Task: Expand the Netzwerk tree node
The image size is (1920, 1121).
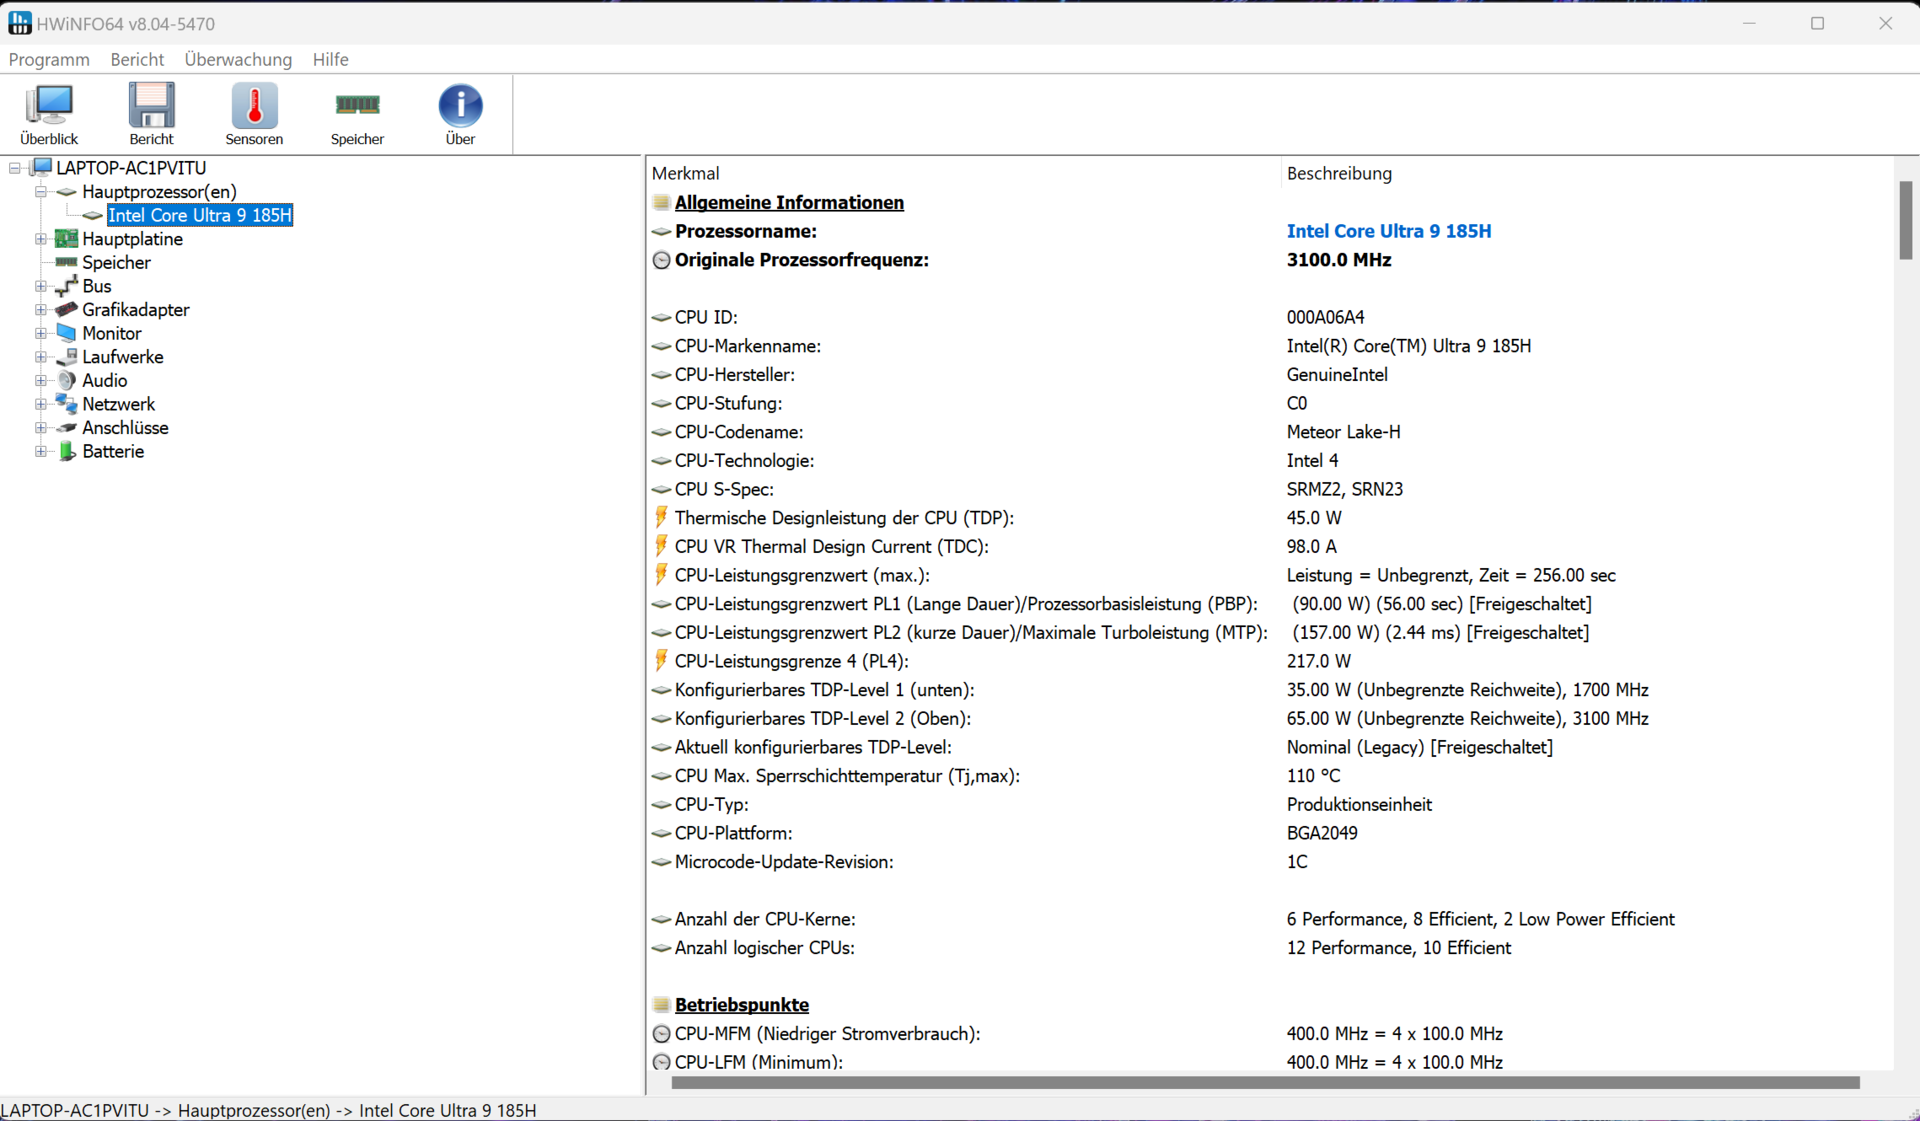Action: [x=41, y=404]
